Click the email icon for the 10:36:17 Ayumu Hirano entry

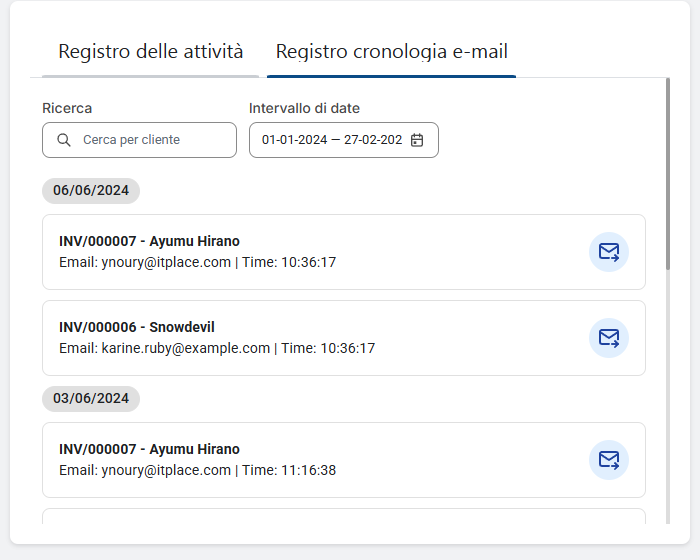pyautogui.click(x=608, y=252)
